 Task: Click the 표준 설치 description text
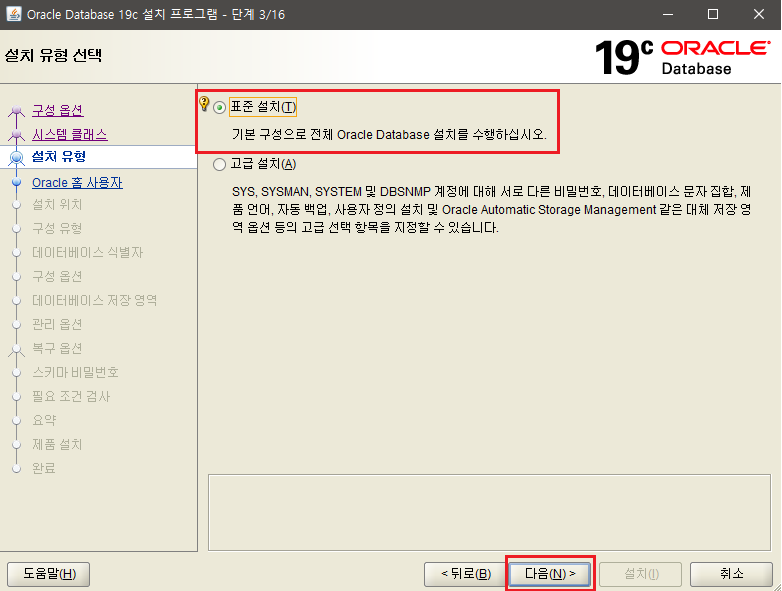(389, 135)
